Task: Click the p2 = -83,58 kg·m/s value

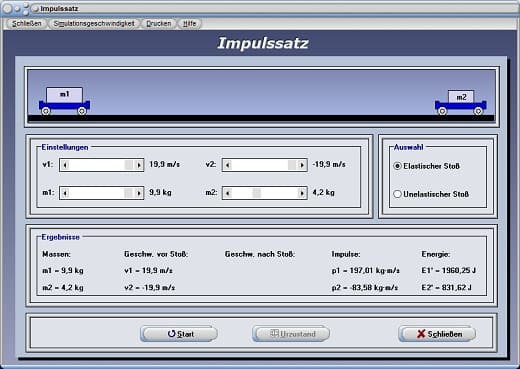Action: click(365, 287)
